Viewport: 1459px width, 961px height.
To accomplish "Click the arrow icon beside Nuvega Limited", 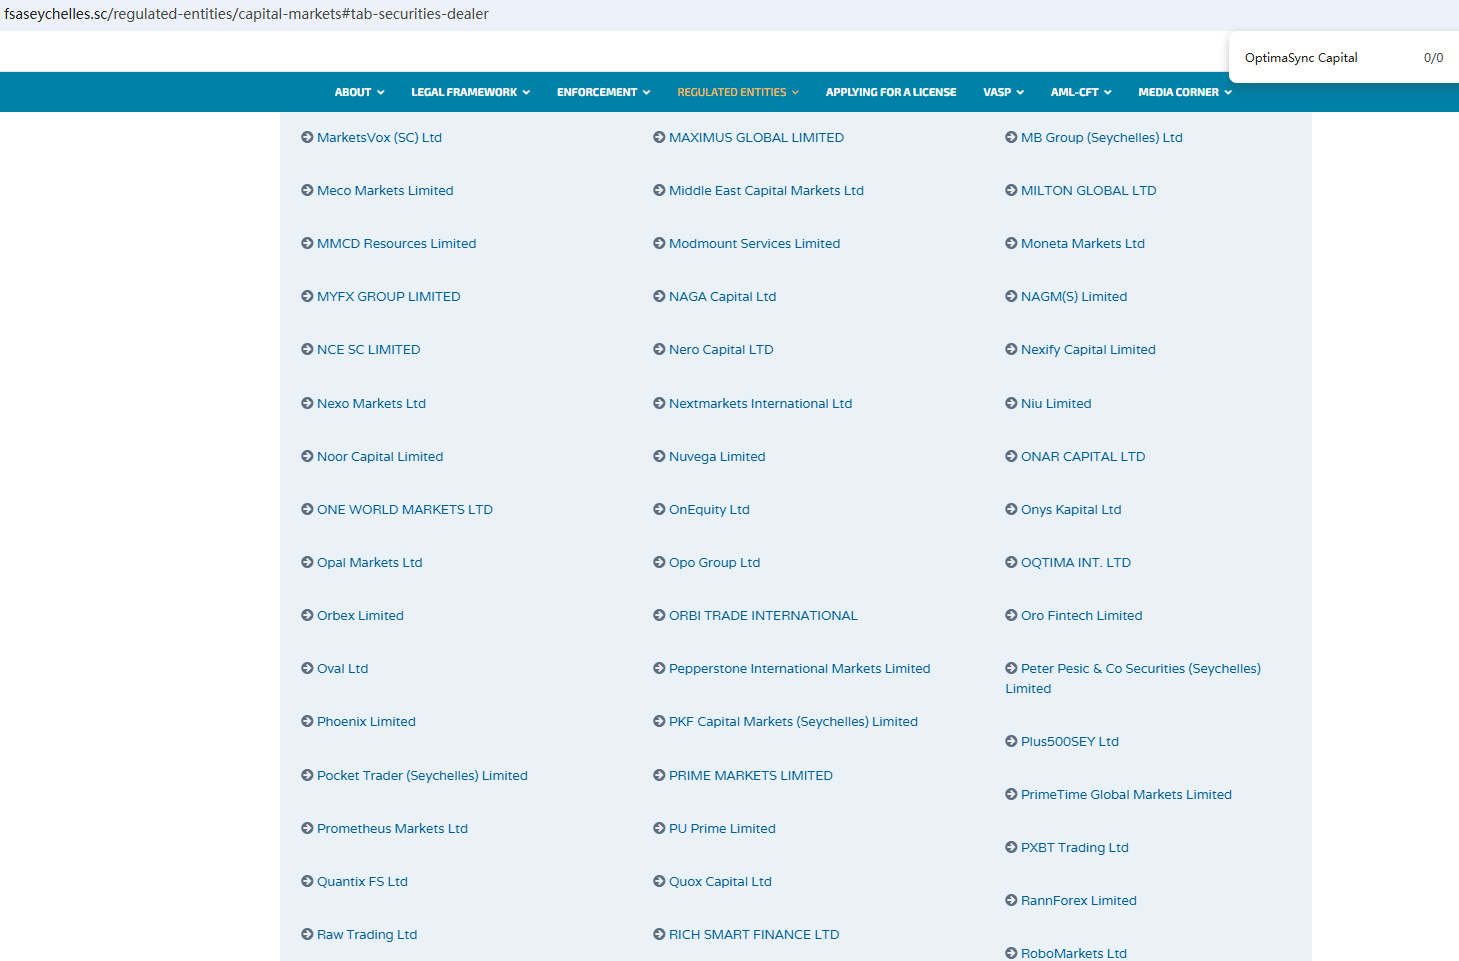I will [x=659, y=456].
